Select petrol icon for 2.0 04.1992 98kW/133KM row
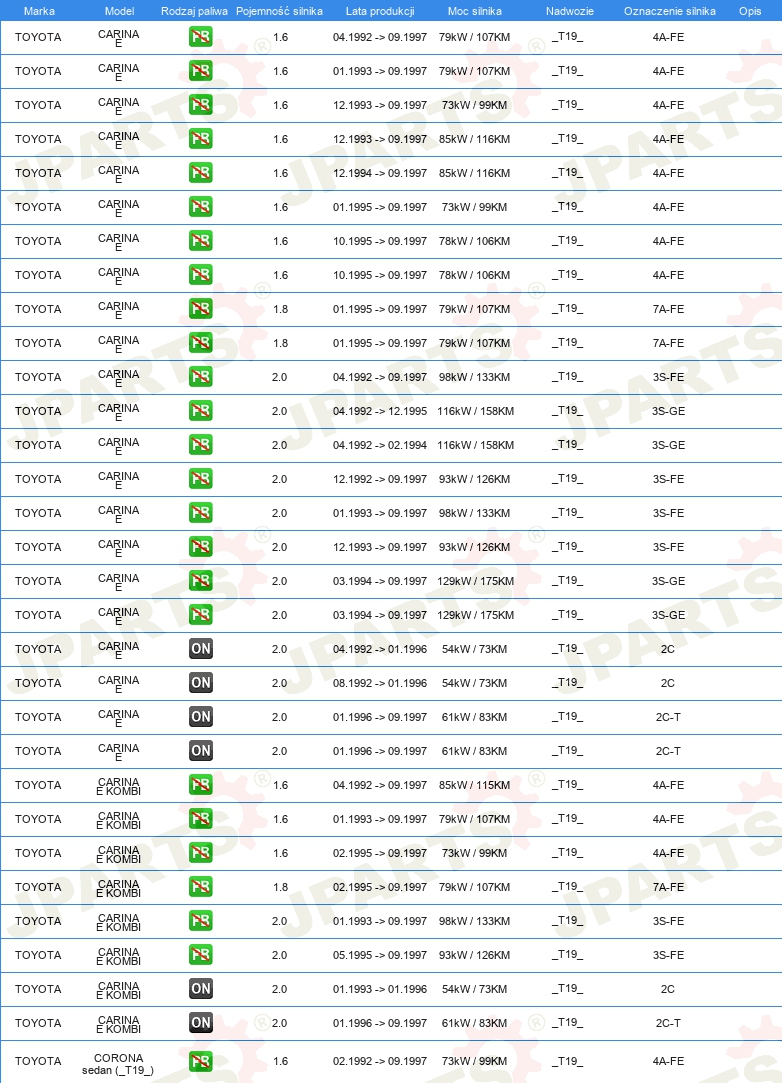Screen dimensions: 782x1083 tap(200, 376)
